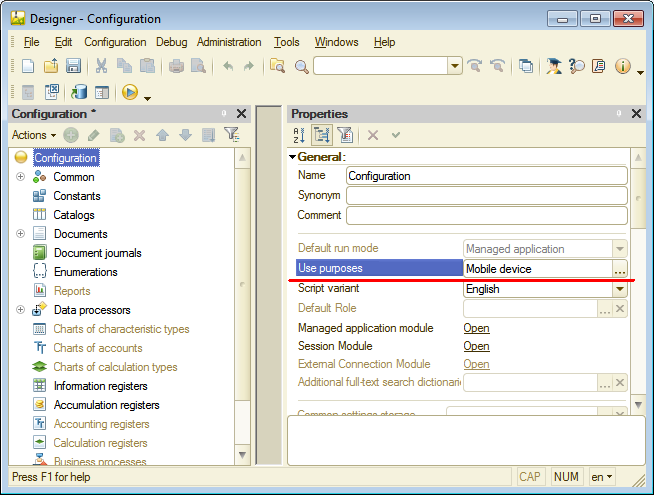Open the Debug menu
654x495 pixels.
tap(171, 42)
